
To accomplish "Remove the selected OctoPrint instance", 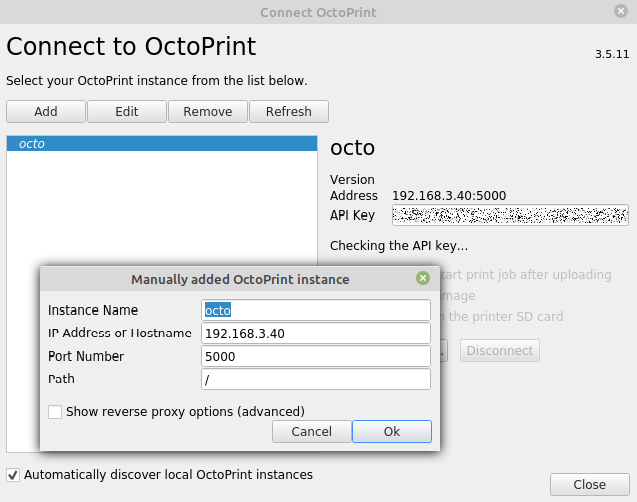I will (208, 111).
